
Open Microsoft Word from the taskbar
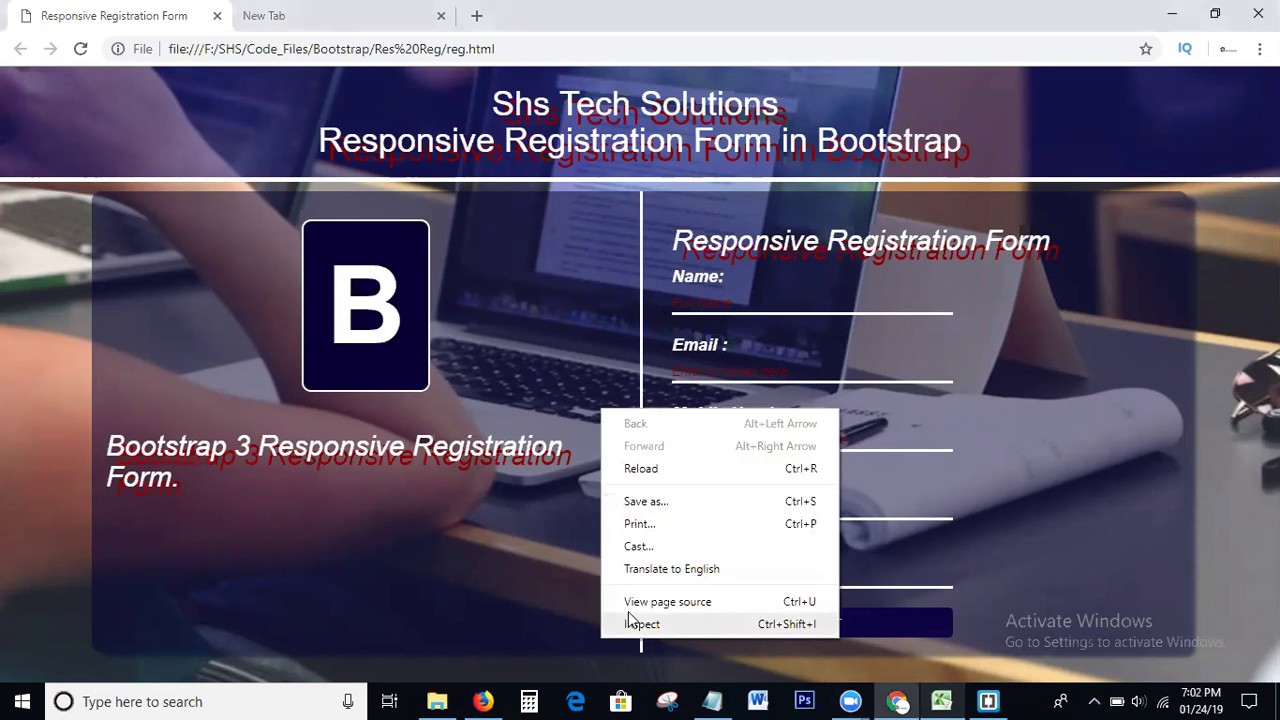(x=758, y=701)
